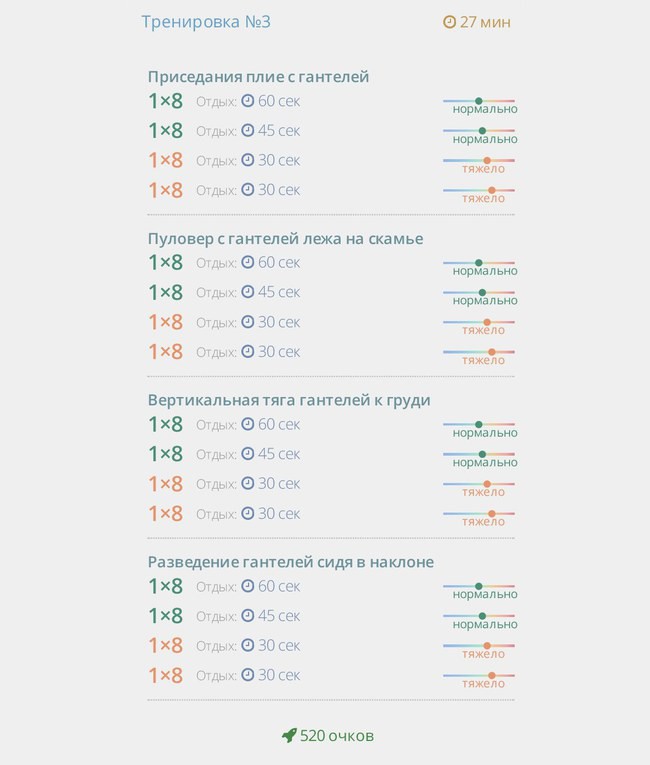The image size is (650, 765).
Task: Click the 520 очков score label
Action: click(337, 736)
